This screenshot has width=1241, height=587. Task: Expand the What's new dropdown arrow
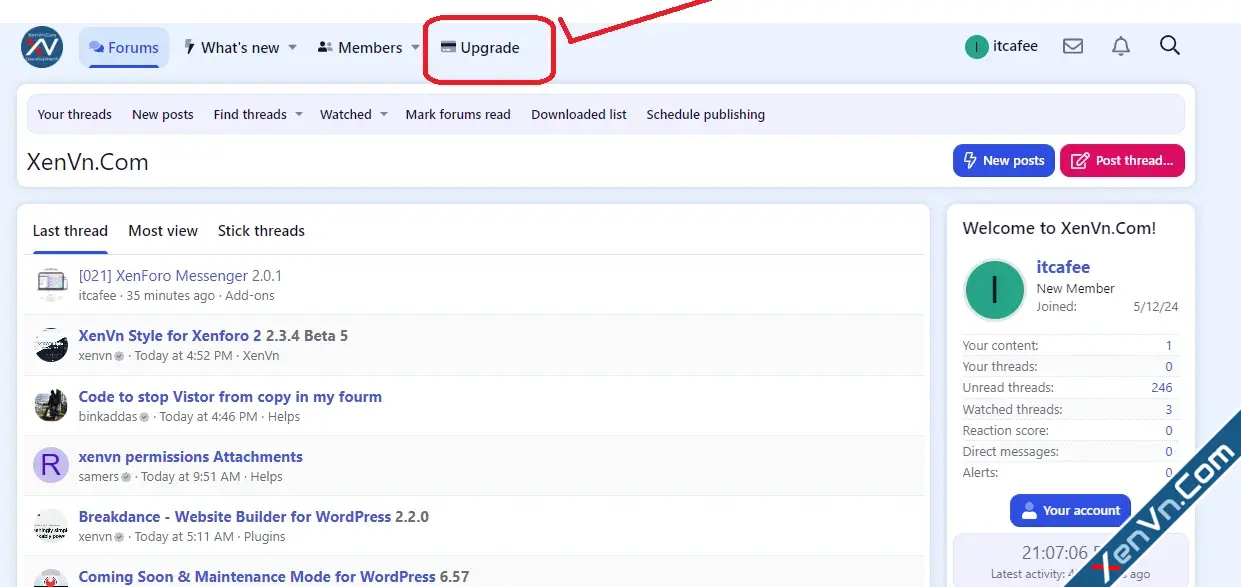pos(293,47)
